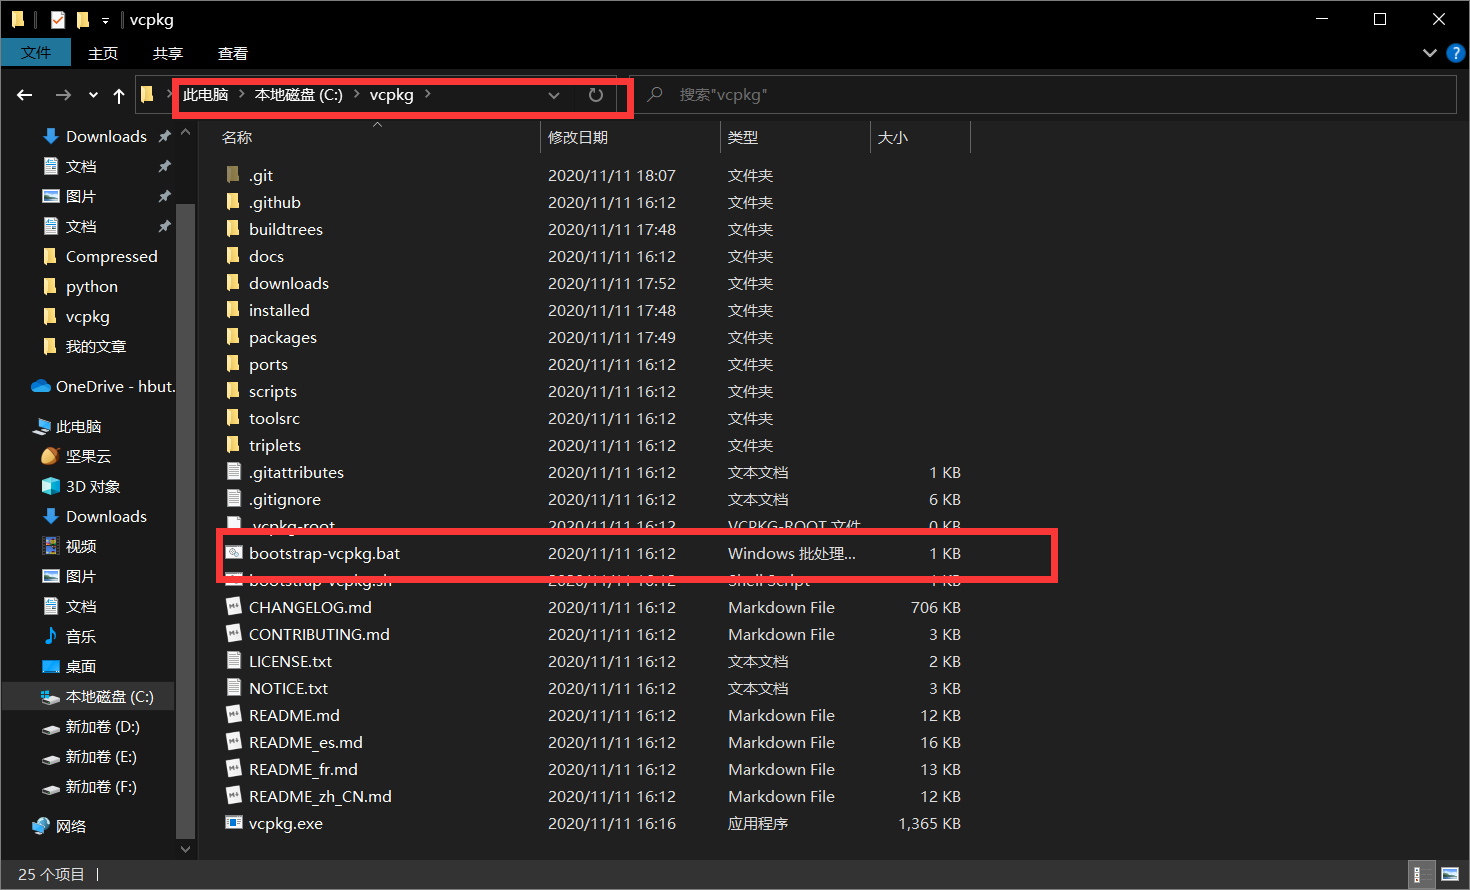Select the .gitignore file
This screenshot has height=890, width=1470.
click(x=284, y=499)
